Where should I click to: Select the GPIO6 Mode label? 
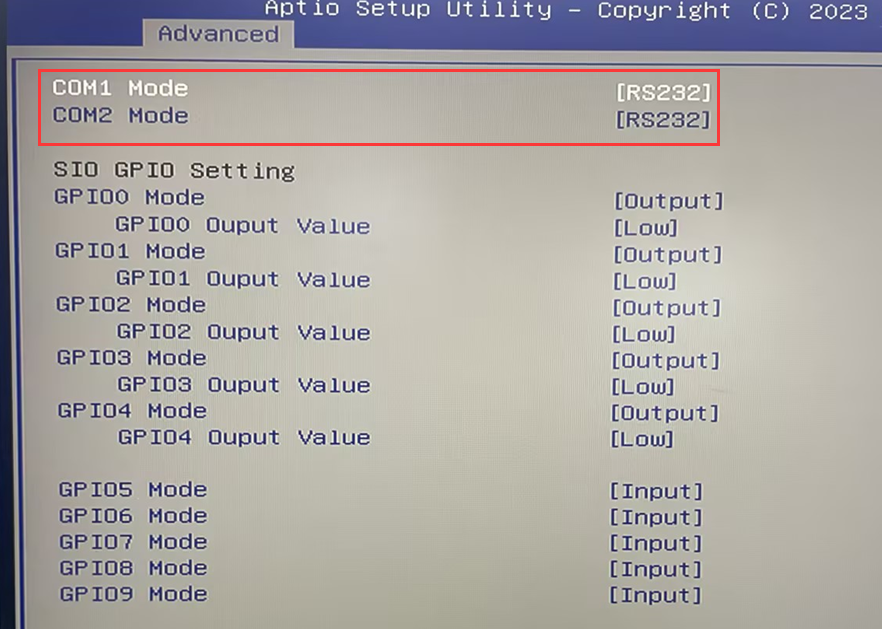133,516
